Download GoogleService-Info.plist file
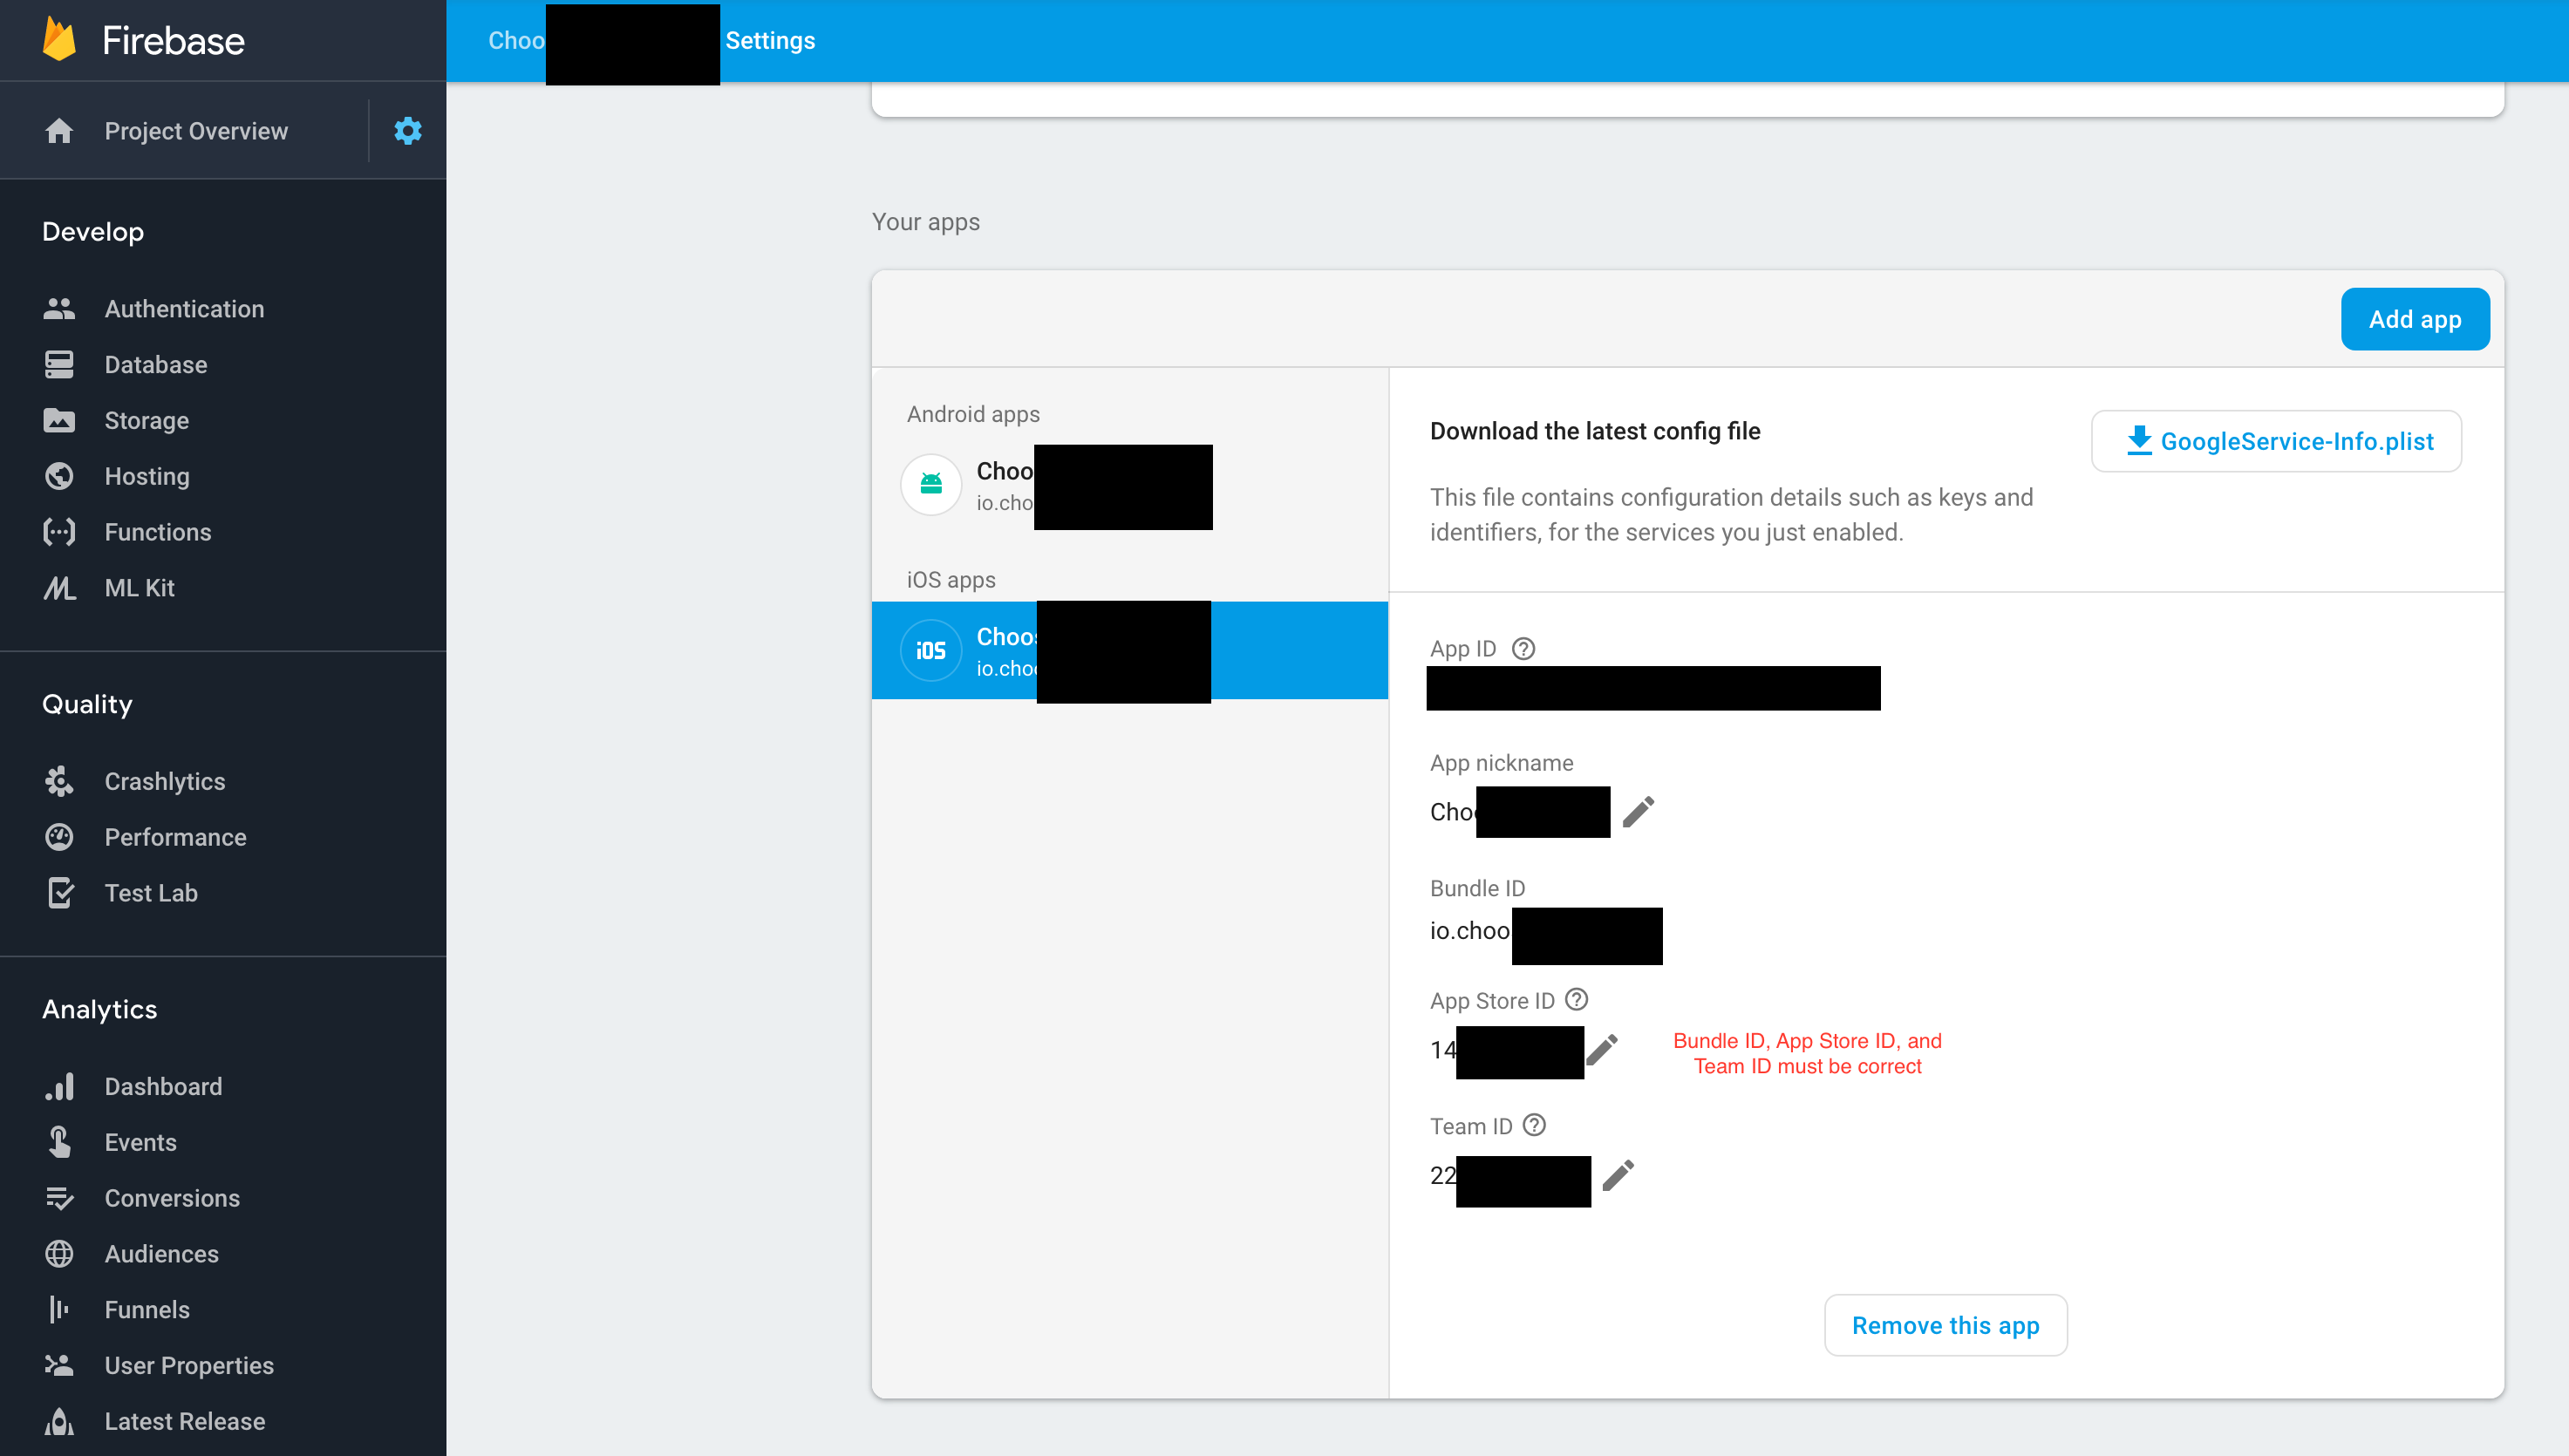Screen dimensions: 2569x1456 [x=2277, y=441]
